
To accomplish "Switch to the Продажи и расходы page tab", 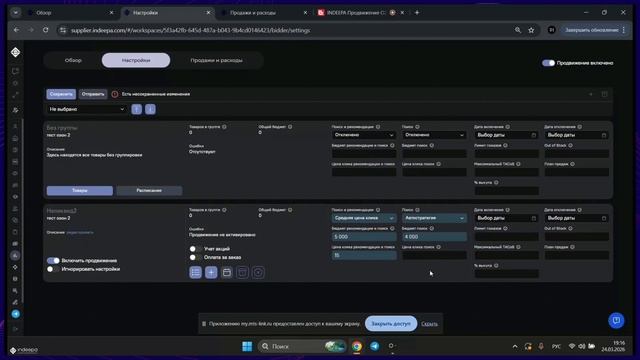I will coord(216,60).
